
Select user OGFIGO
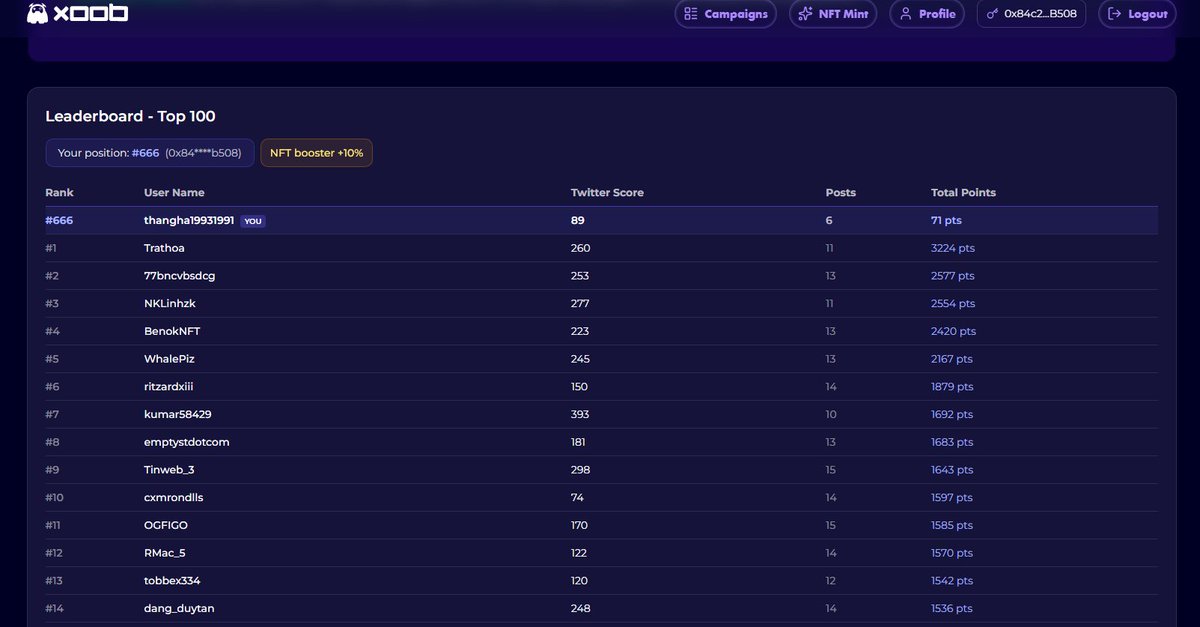coord(166,525)
